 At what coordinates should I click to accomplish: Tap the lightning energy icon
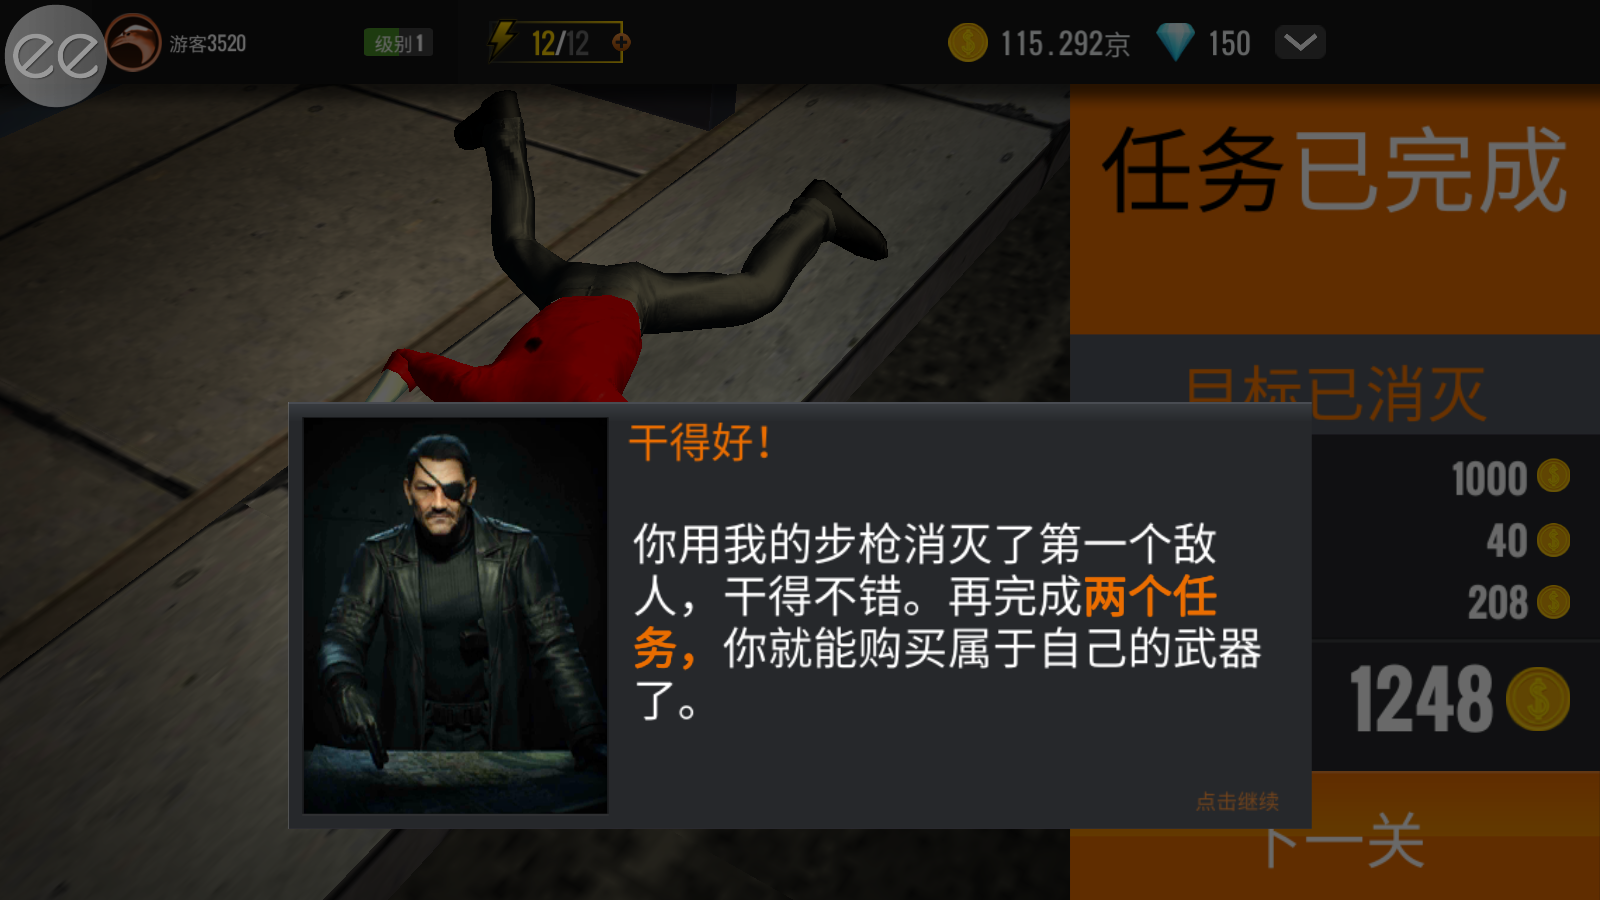coord(502,41)
